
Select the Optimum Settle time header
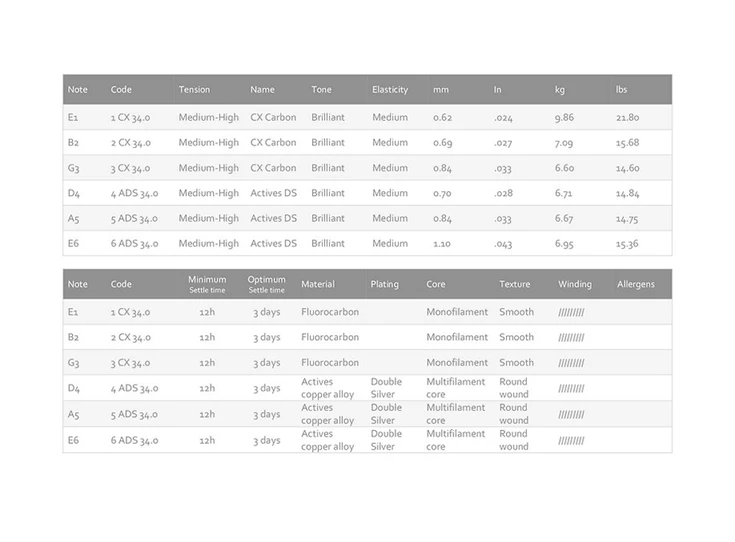(266, 284)
